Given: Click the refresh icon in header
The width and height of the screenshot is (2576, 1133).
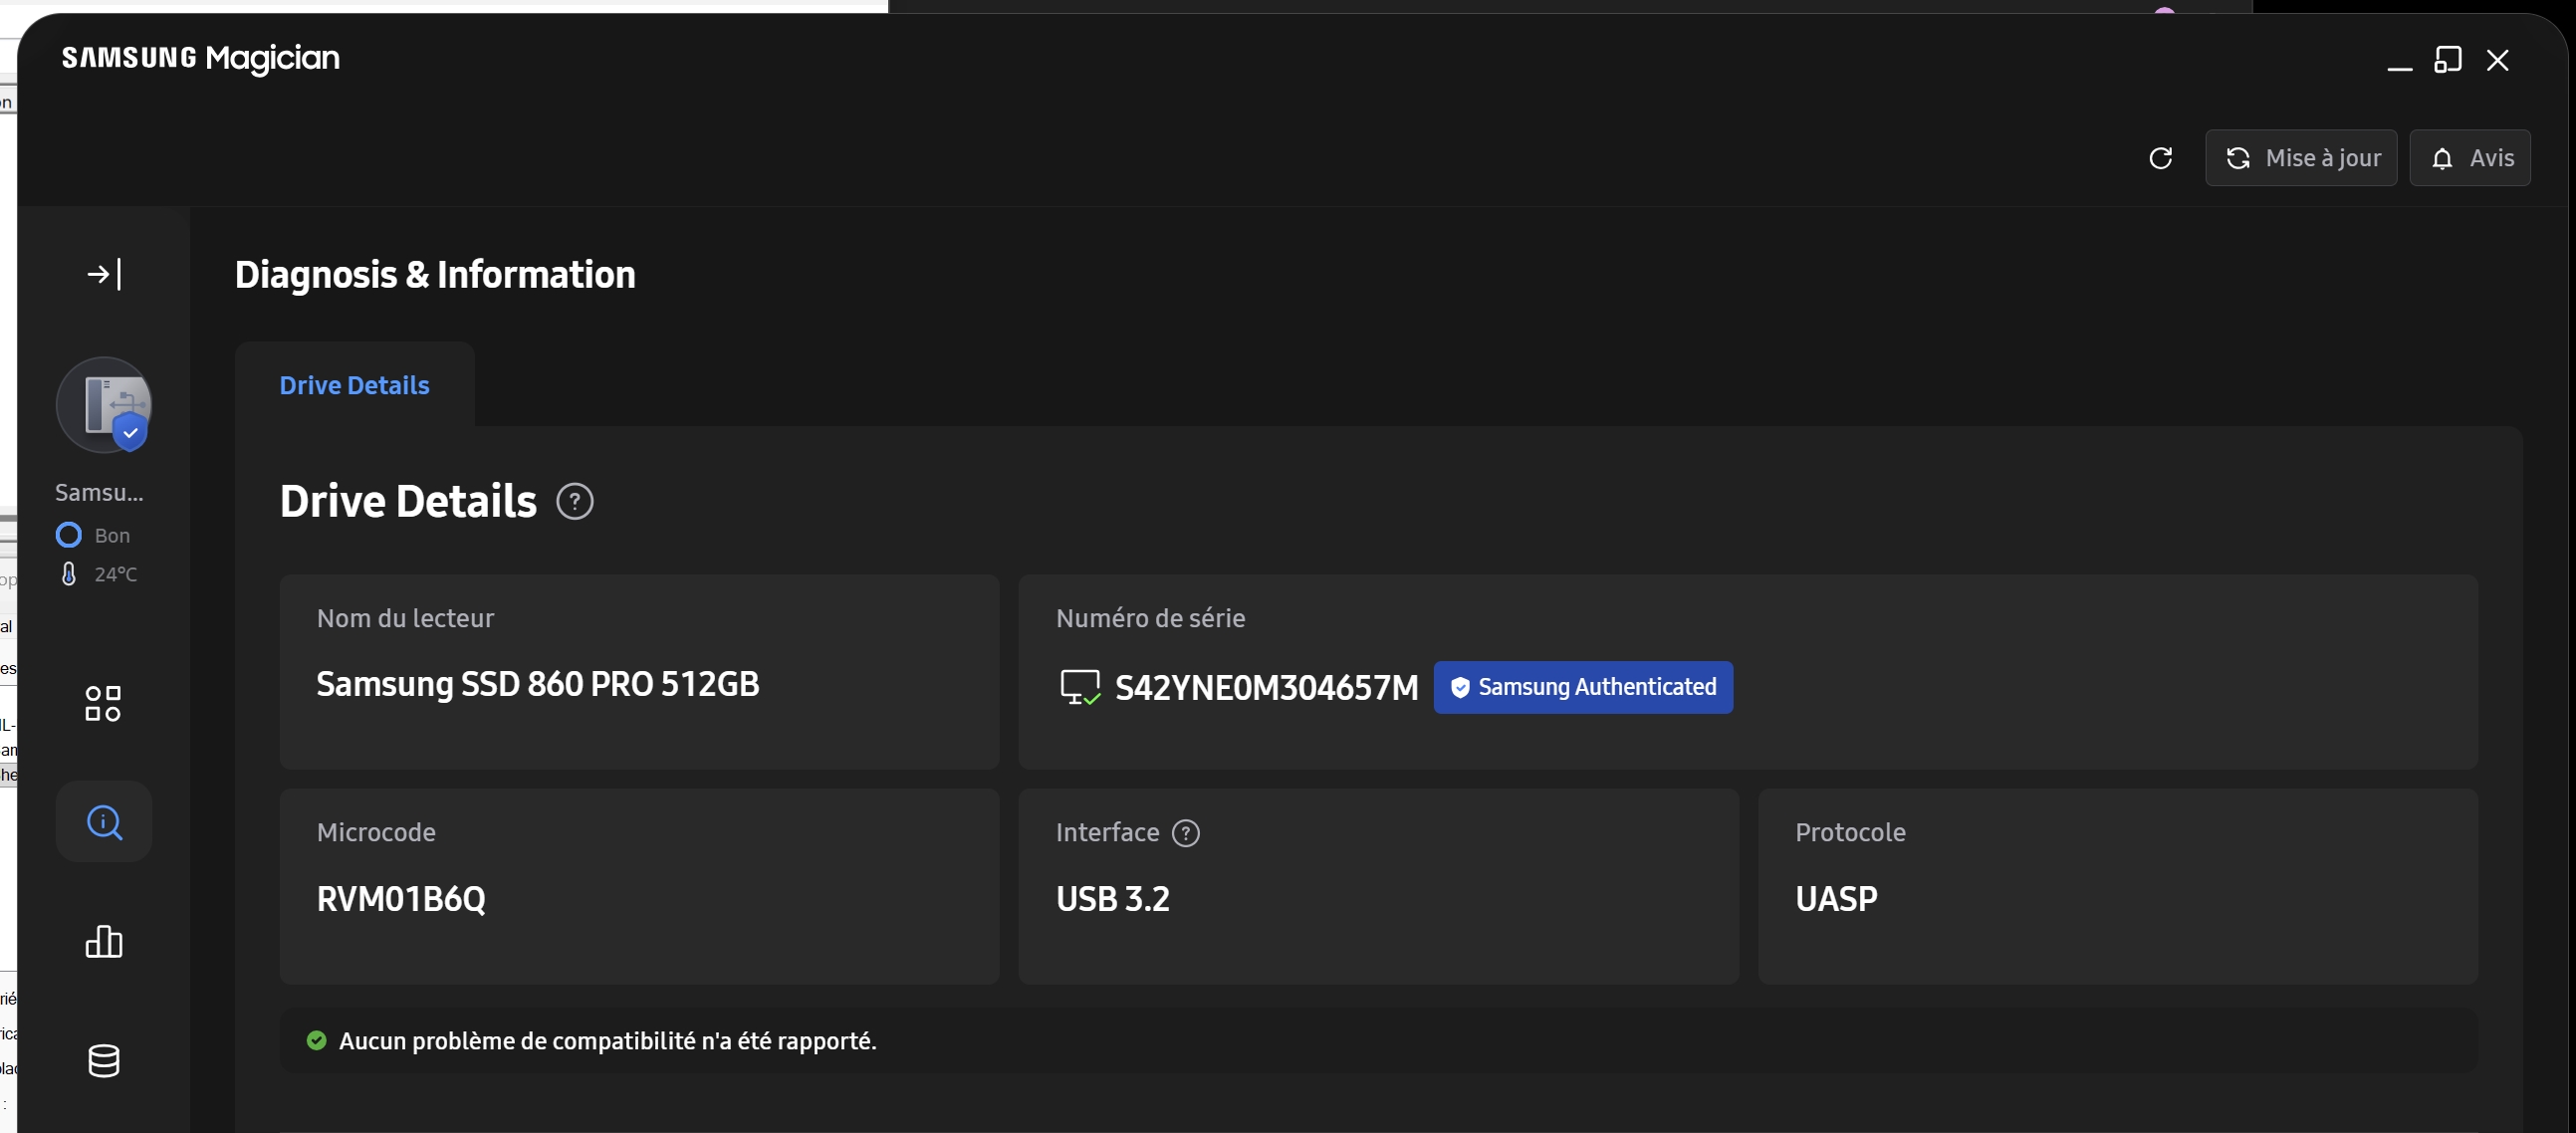Looking at the screenshot, I should click(x=2160, y=158).
